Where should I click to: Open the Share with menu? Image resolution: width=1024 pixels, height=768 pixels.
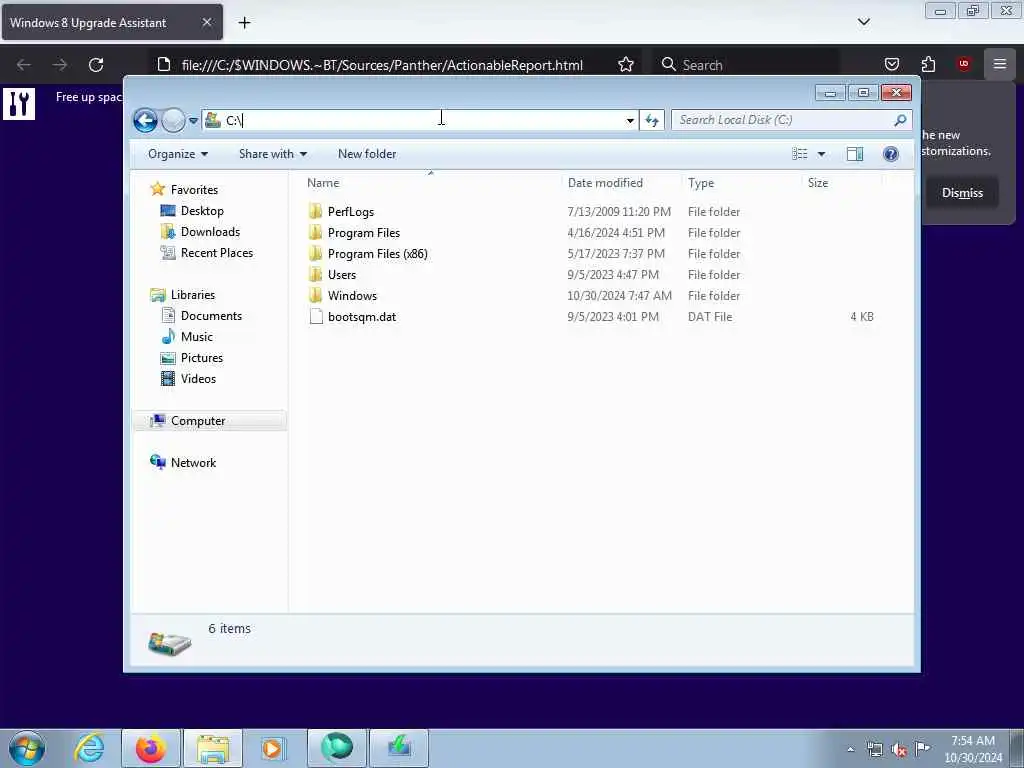[x=272, y=154]
